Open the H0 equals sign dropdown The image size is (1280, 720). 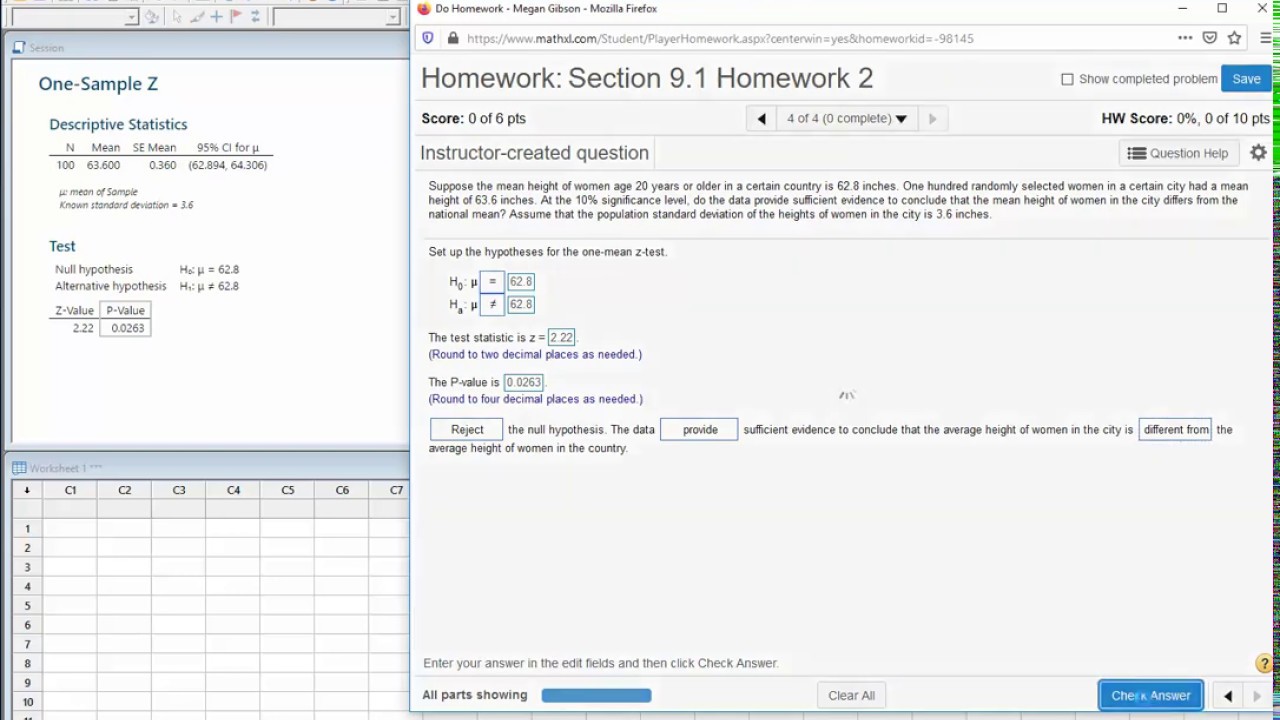[x=492, y=281]
